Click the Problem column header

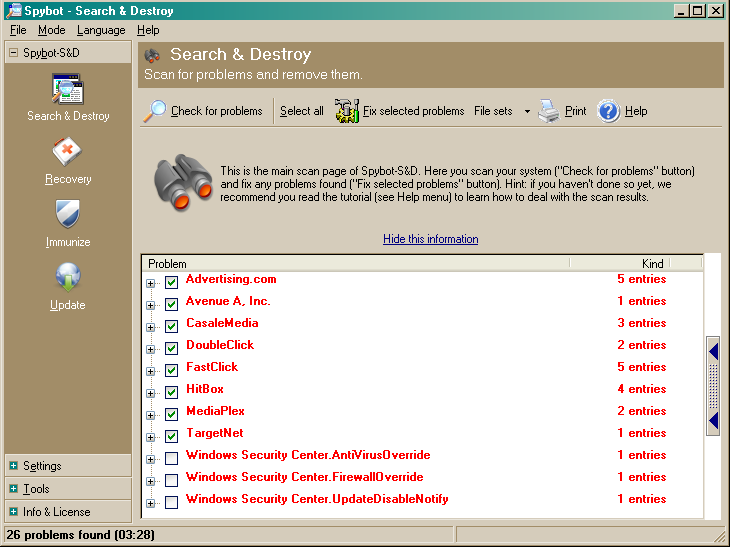click(356, 263)
